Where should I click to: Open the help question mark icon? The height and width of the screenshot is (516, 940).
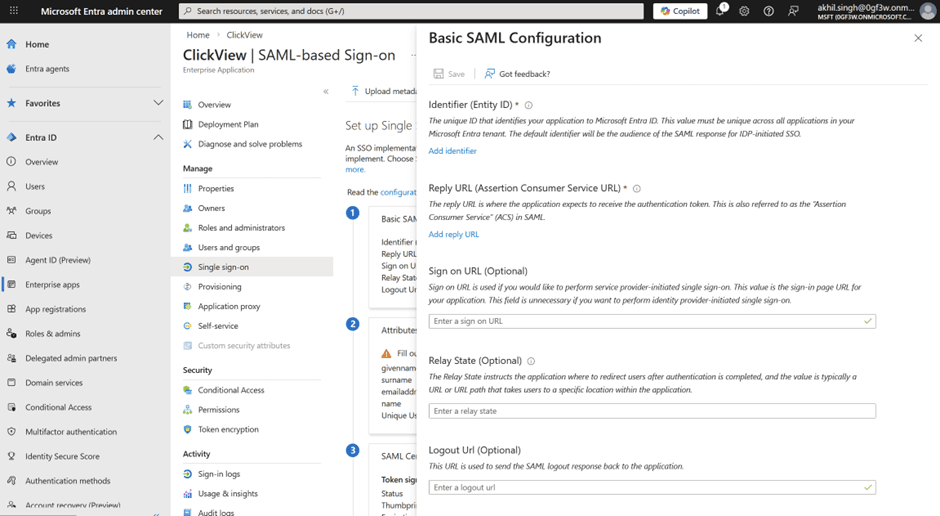coord(769,11)
